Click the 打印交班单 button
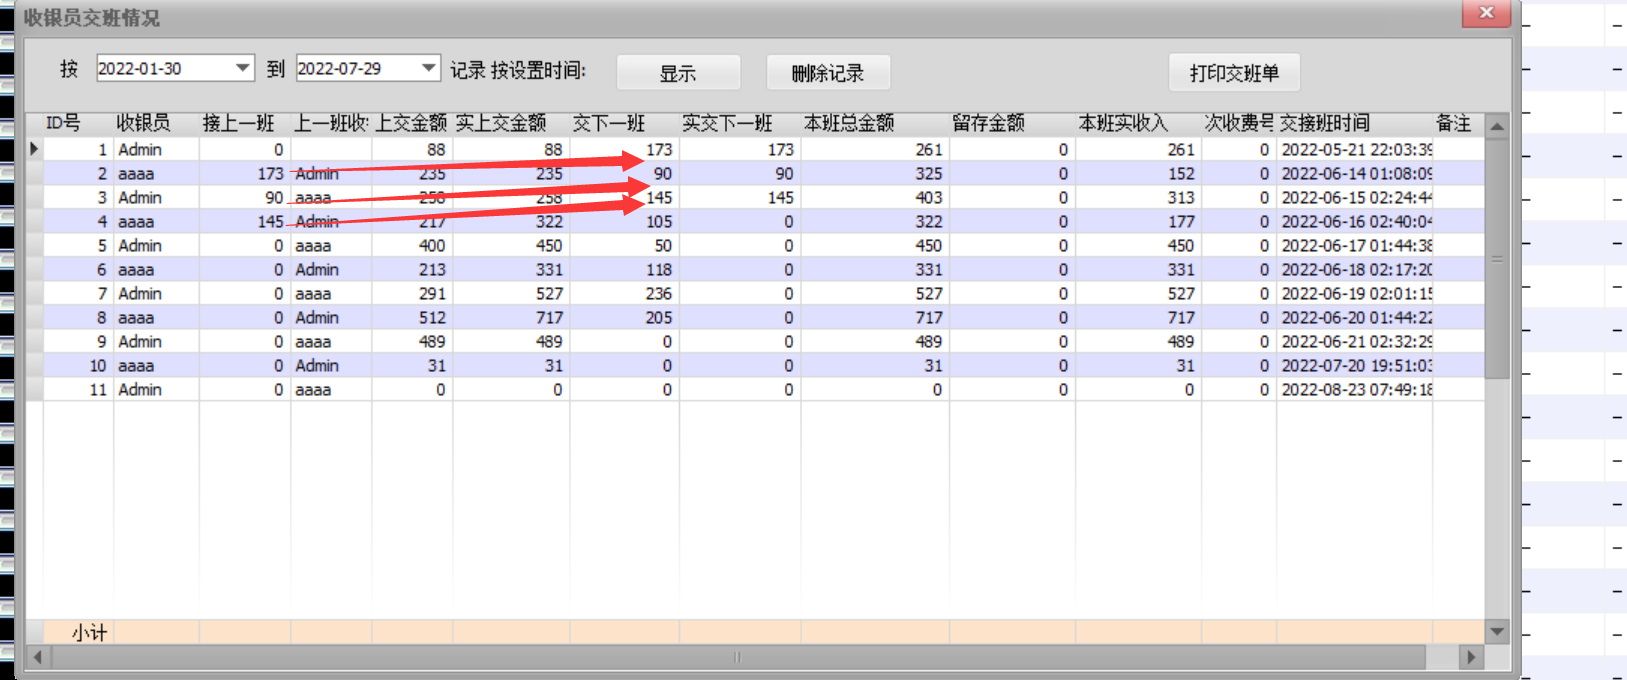 (1233, 73)
